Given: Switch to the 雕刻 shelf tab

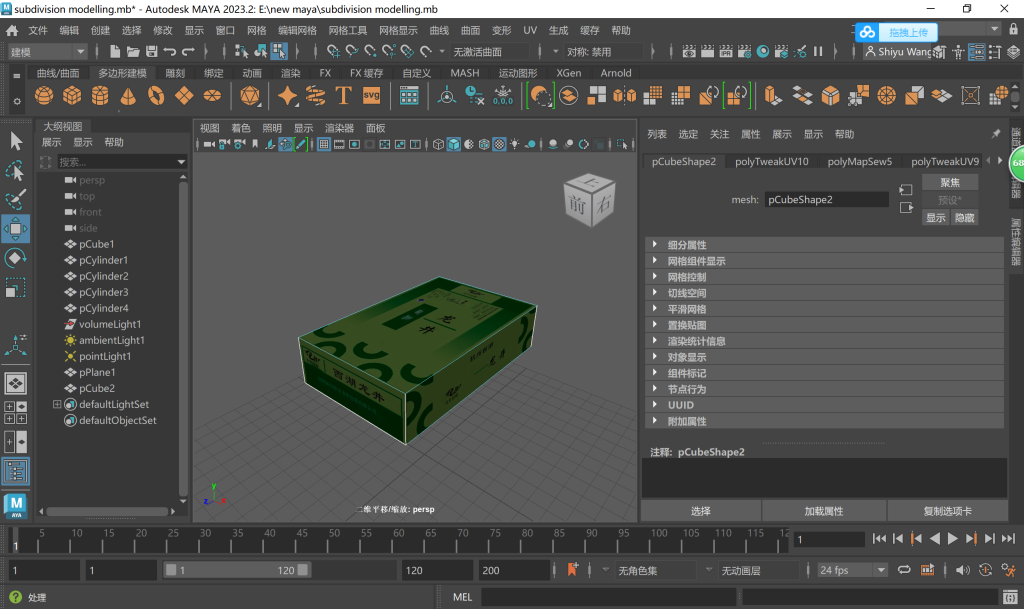Looking at the screenshot, I should point(175,73).
